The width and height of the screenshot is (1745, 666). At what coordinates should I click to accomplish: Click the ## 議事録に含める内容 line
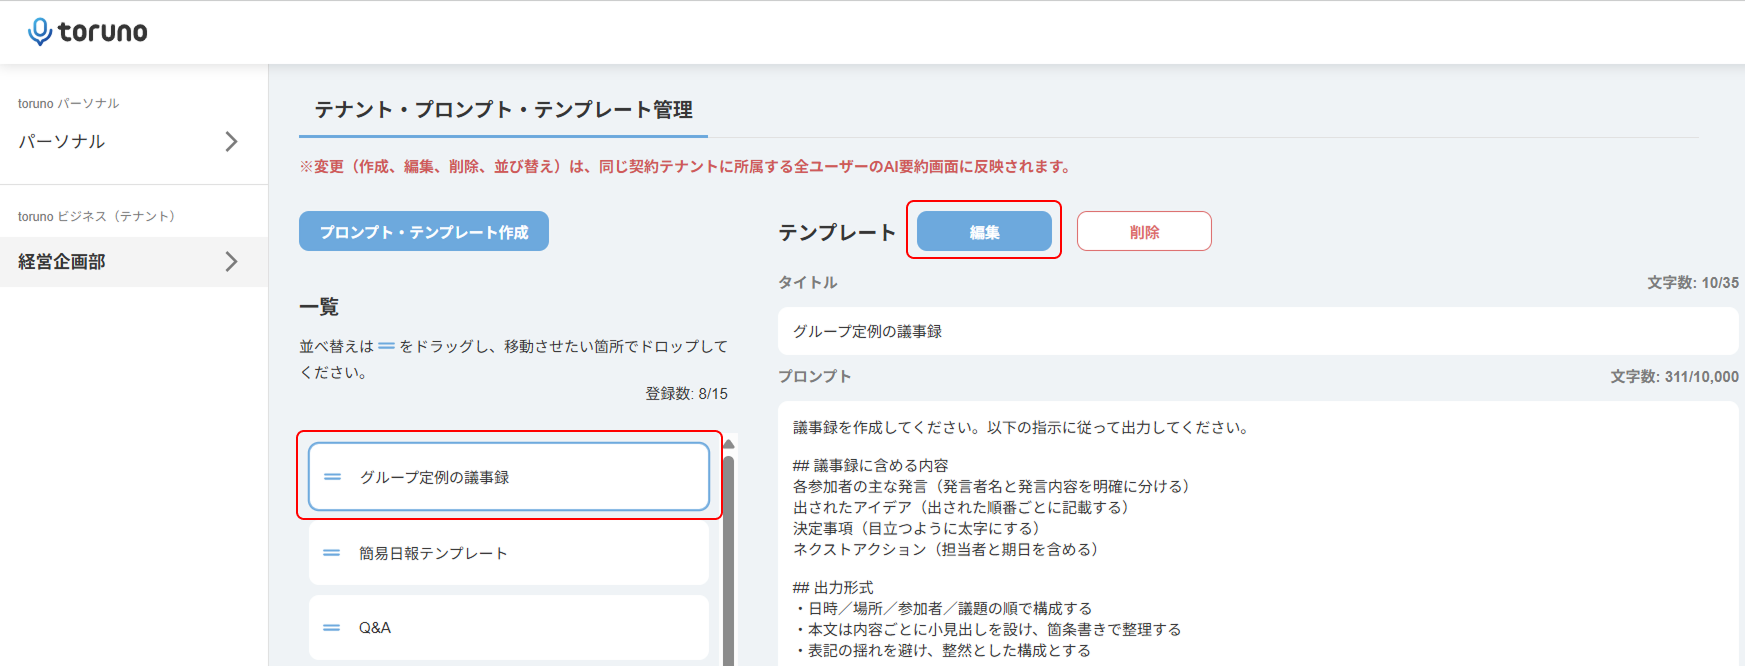870,465
